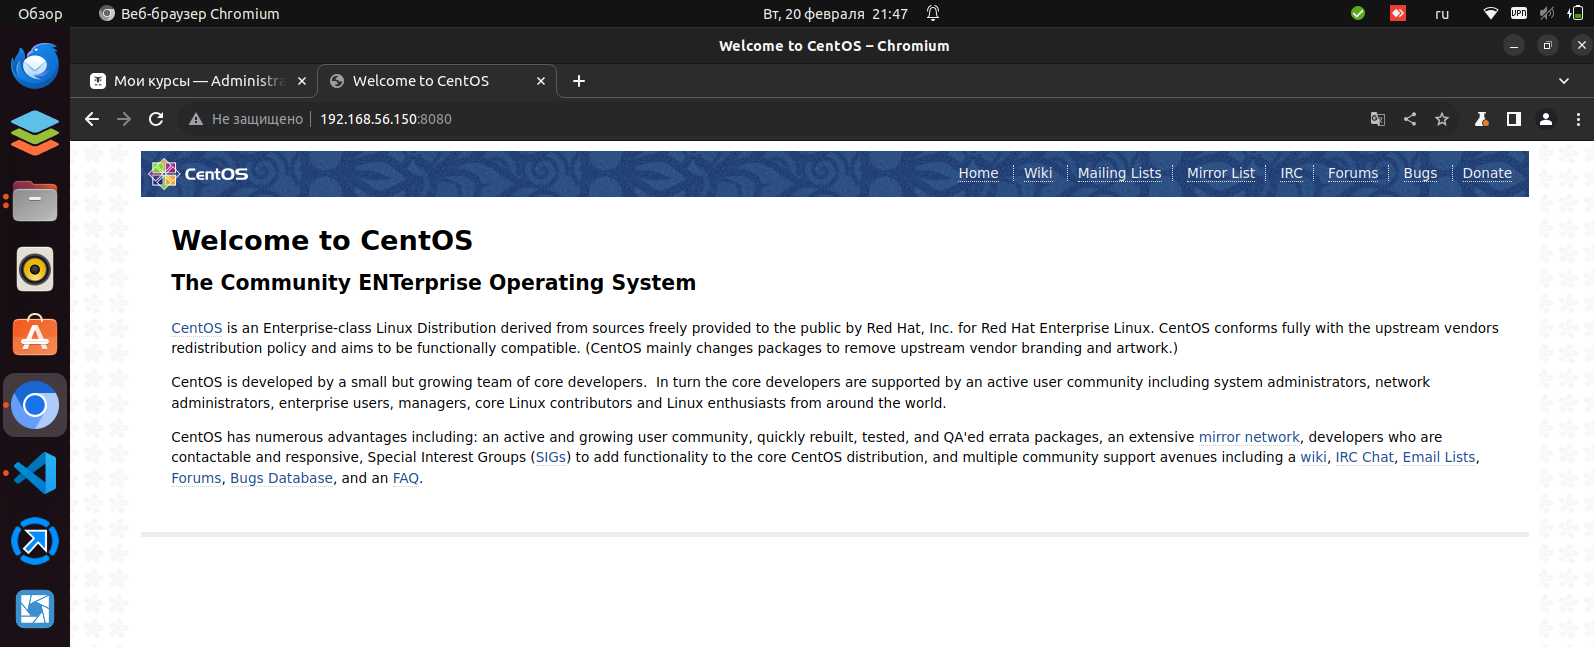This screenshot has width=1594, height=647.
Task: Open the Shutter screenshot tool in dock
Action: click(35, 609)
